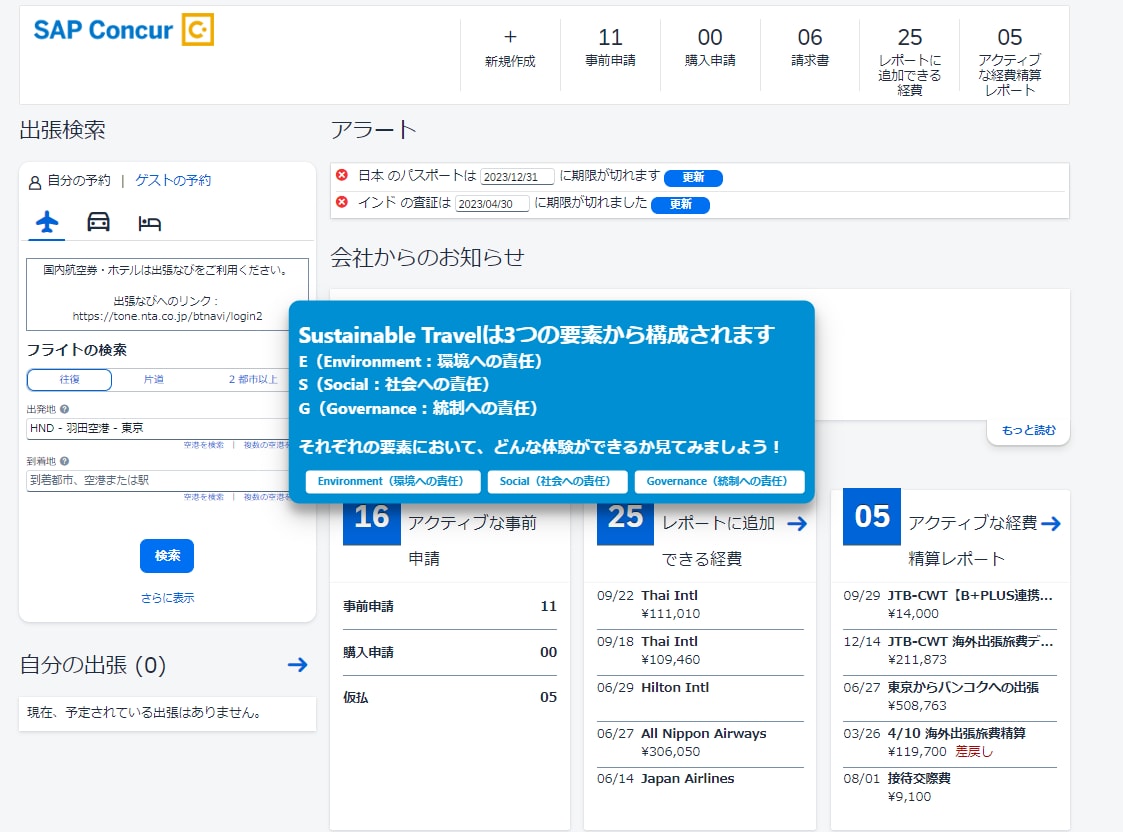This screenshot has width=1123, height=832.
Task: Click the blue 05 reports count tile
Action: pyautogui.click(x=872, y=517)
